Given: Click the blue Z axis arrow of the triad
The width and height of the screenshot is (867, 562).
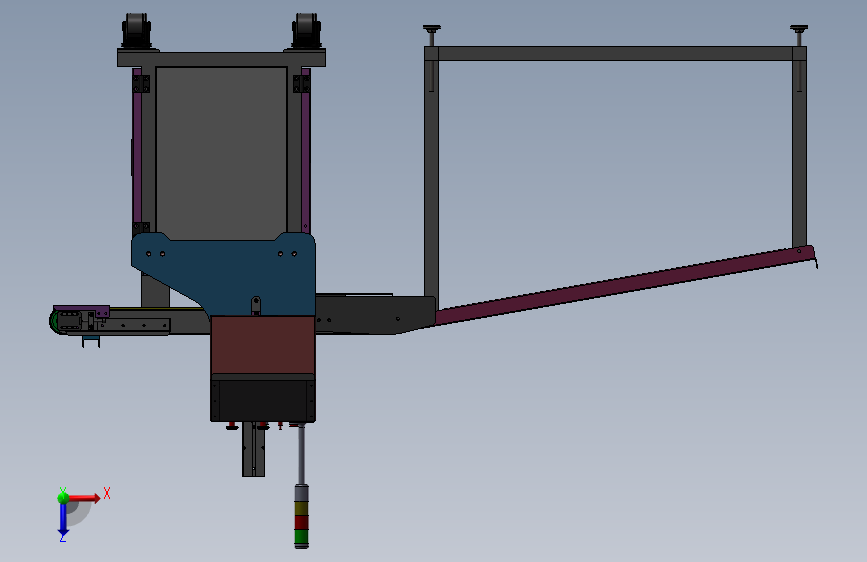Looking at the screenshot, I should click(63, 519).
